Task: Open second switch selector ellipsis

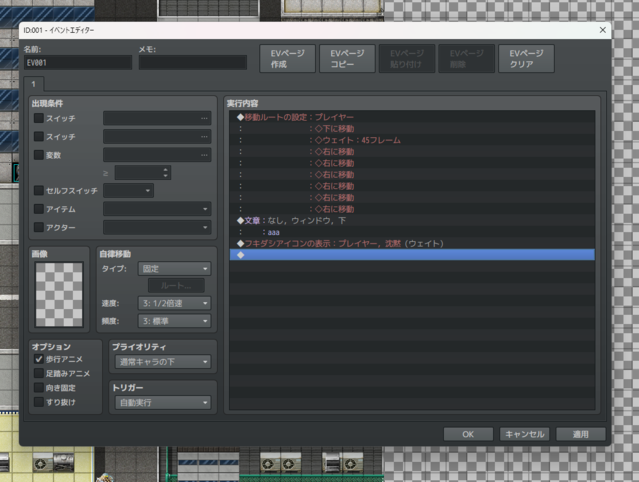Action: (204, 136)
